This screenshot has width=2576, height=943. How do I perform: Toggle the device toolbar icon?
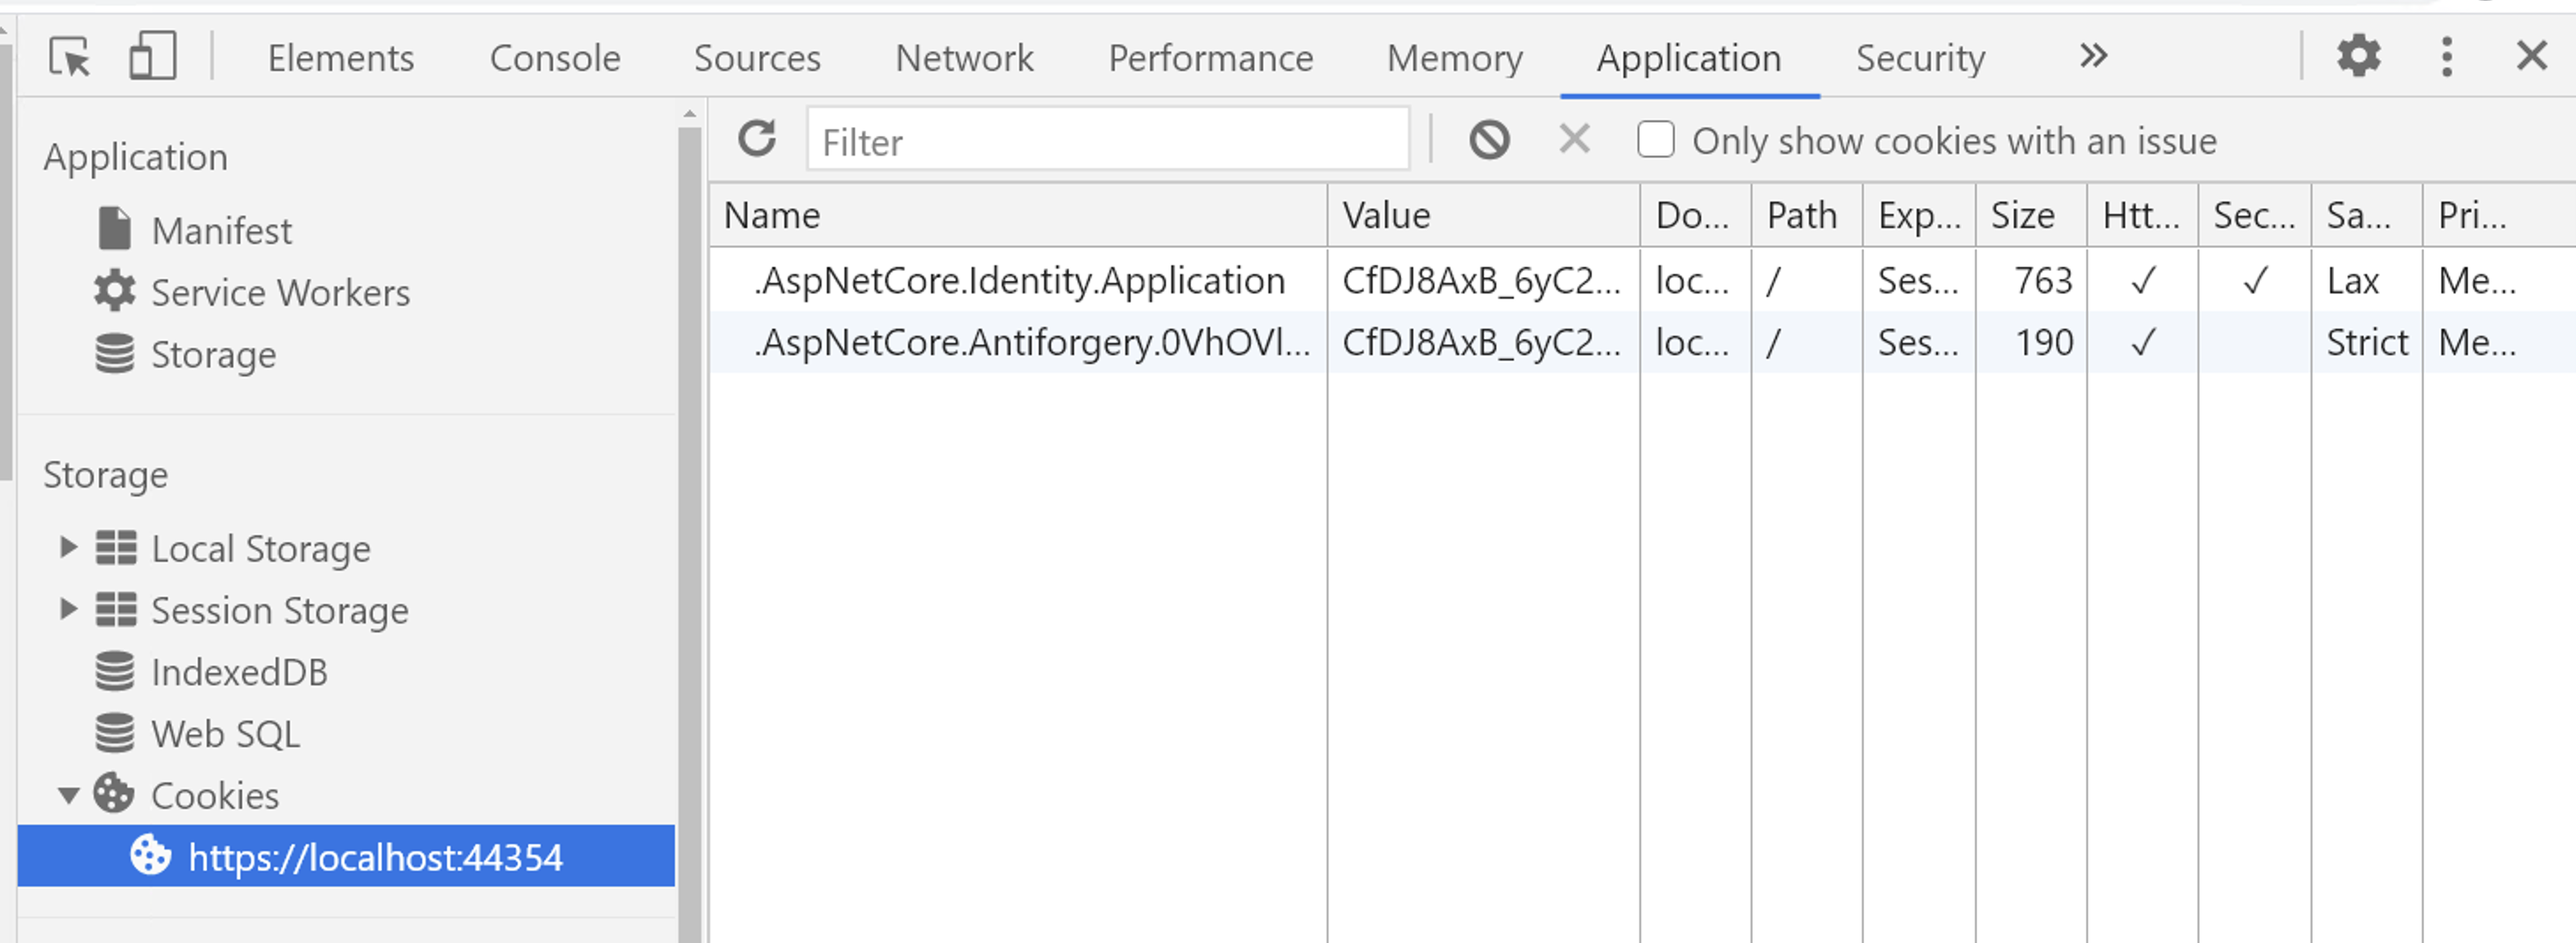152,57
